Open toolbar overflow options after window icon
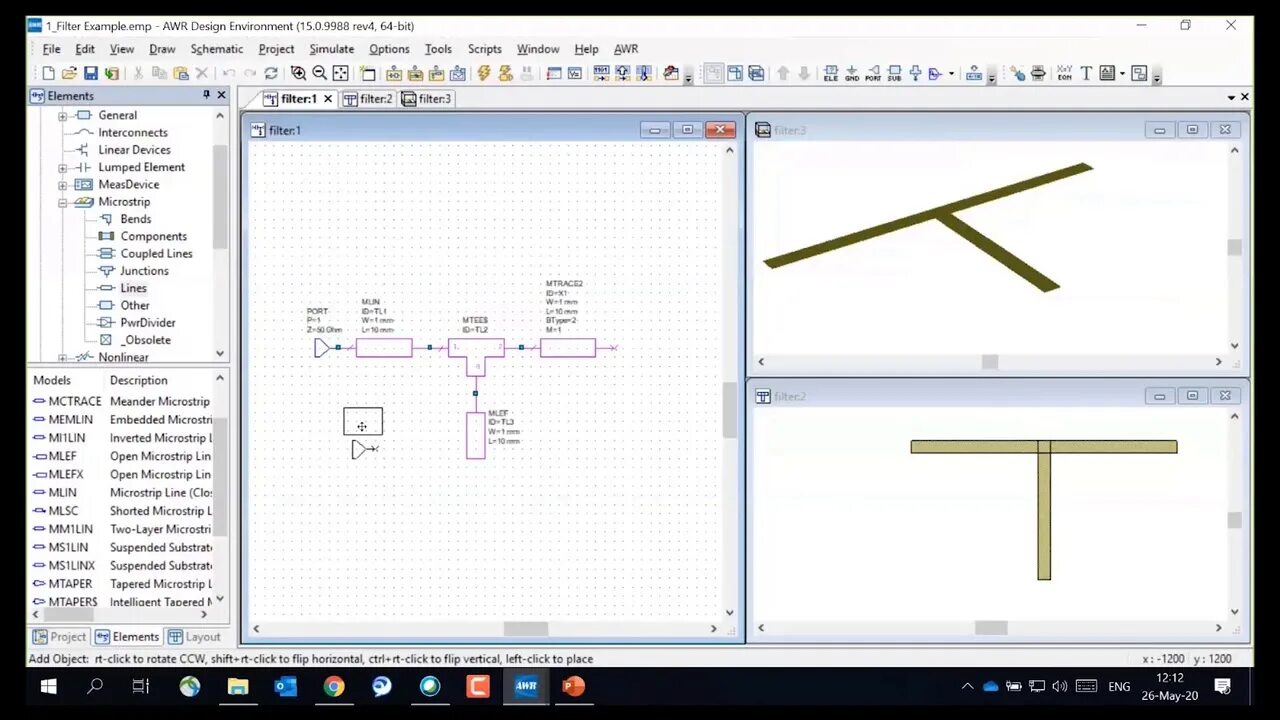Screen dimensions: 1280x720 tap(1157, 76)
